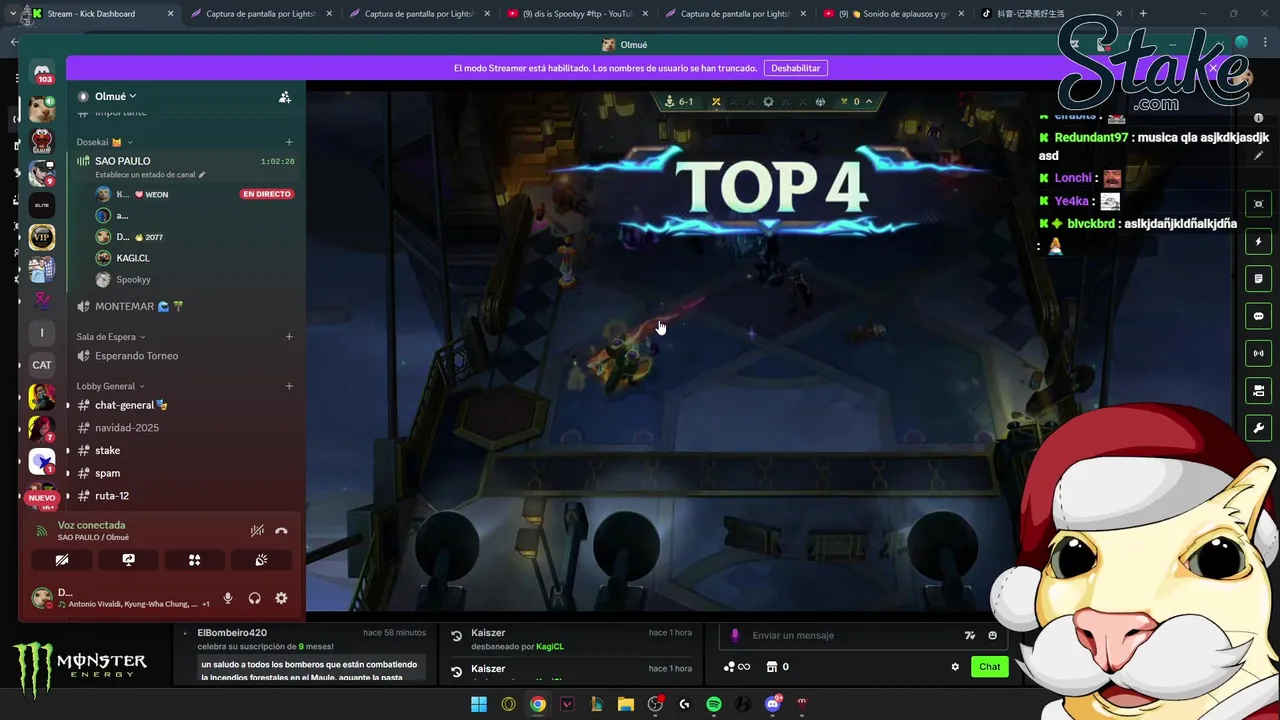The image size is (1280, 720).
Task: Click the chat bubble icon in Kick sidebar
Action: point(1258,316)
